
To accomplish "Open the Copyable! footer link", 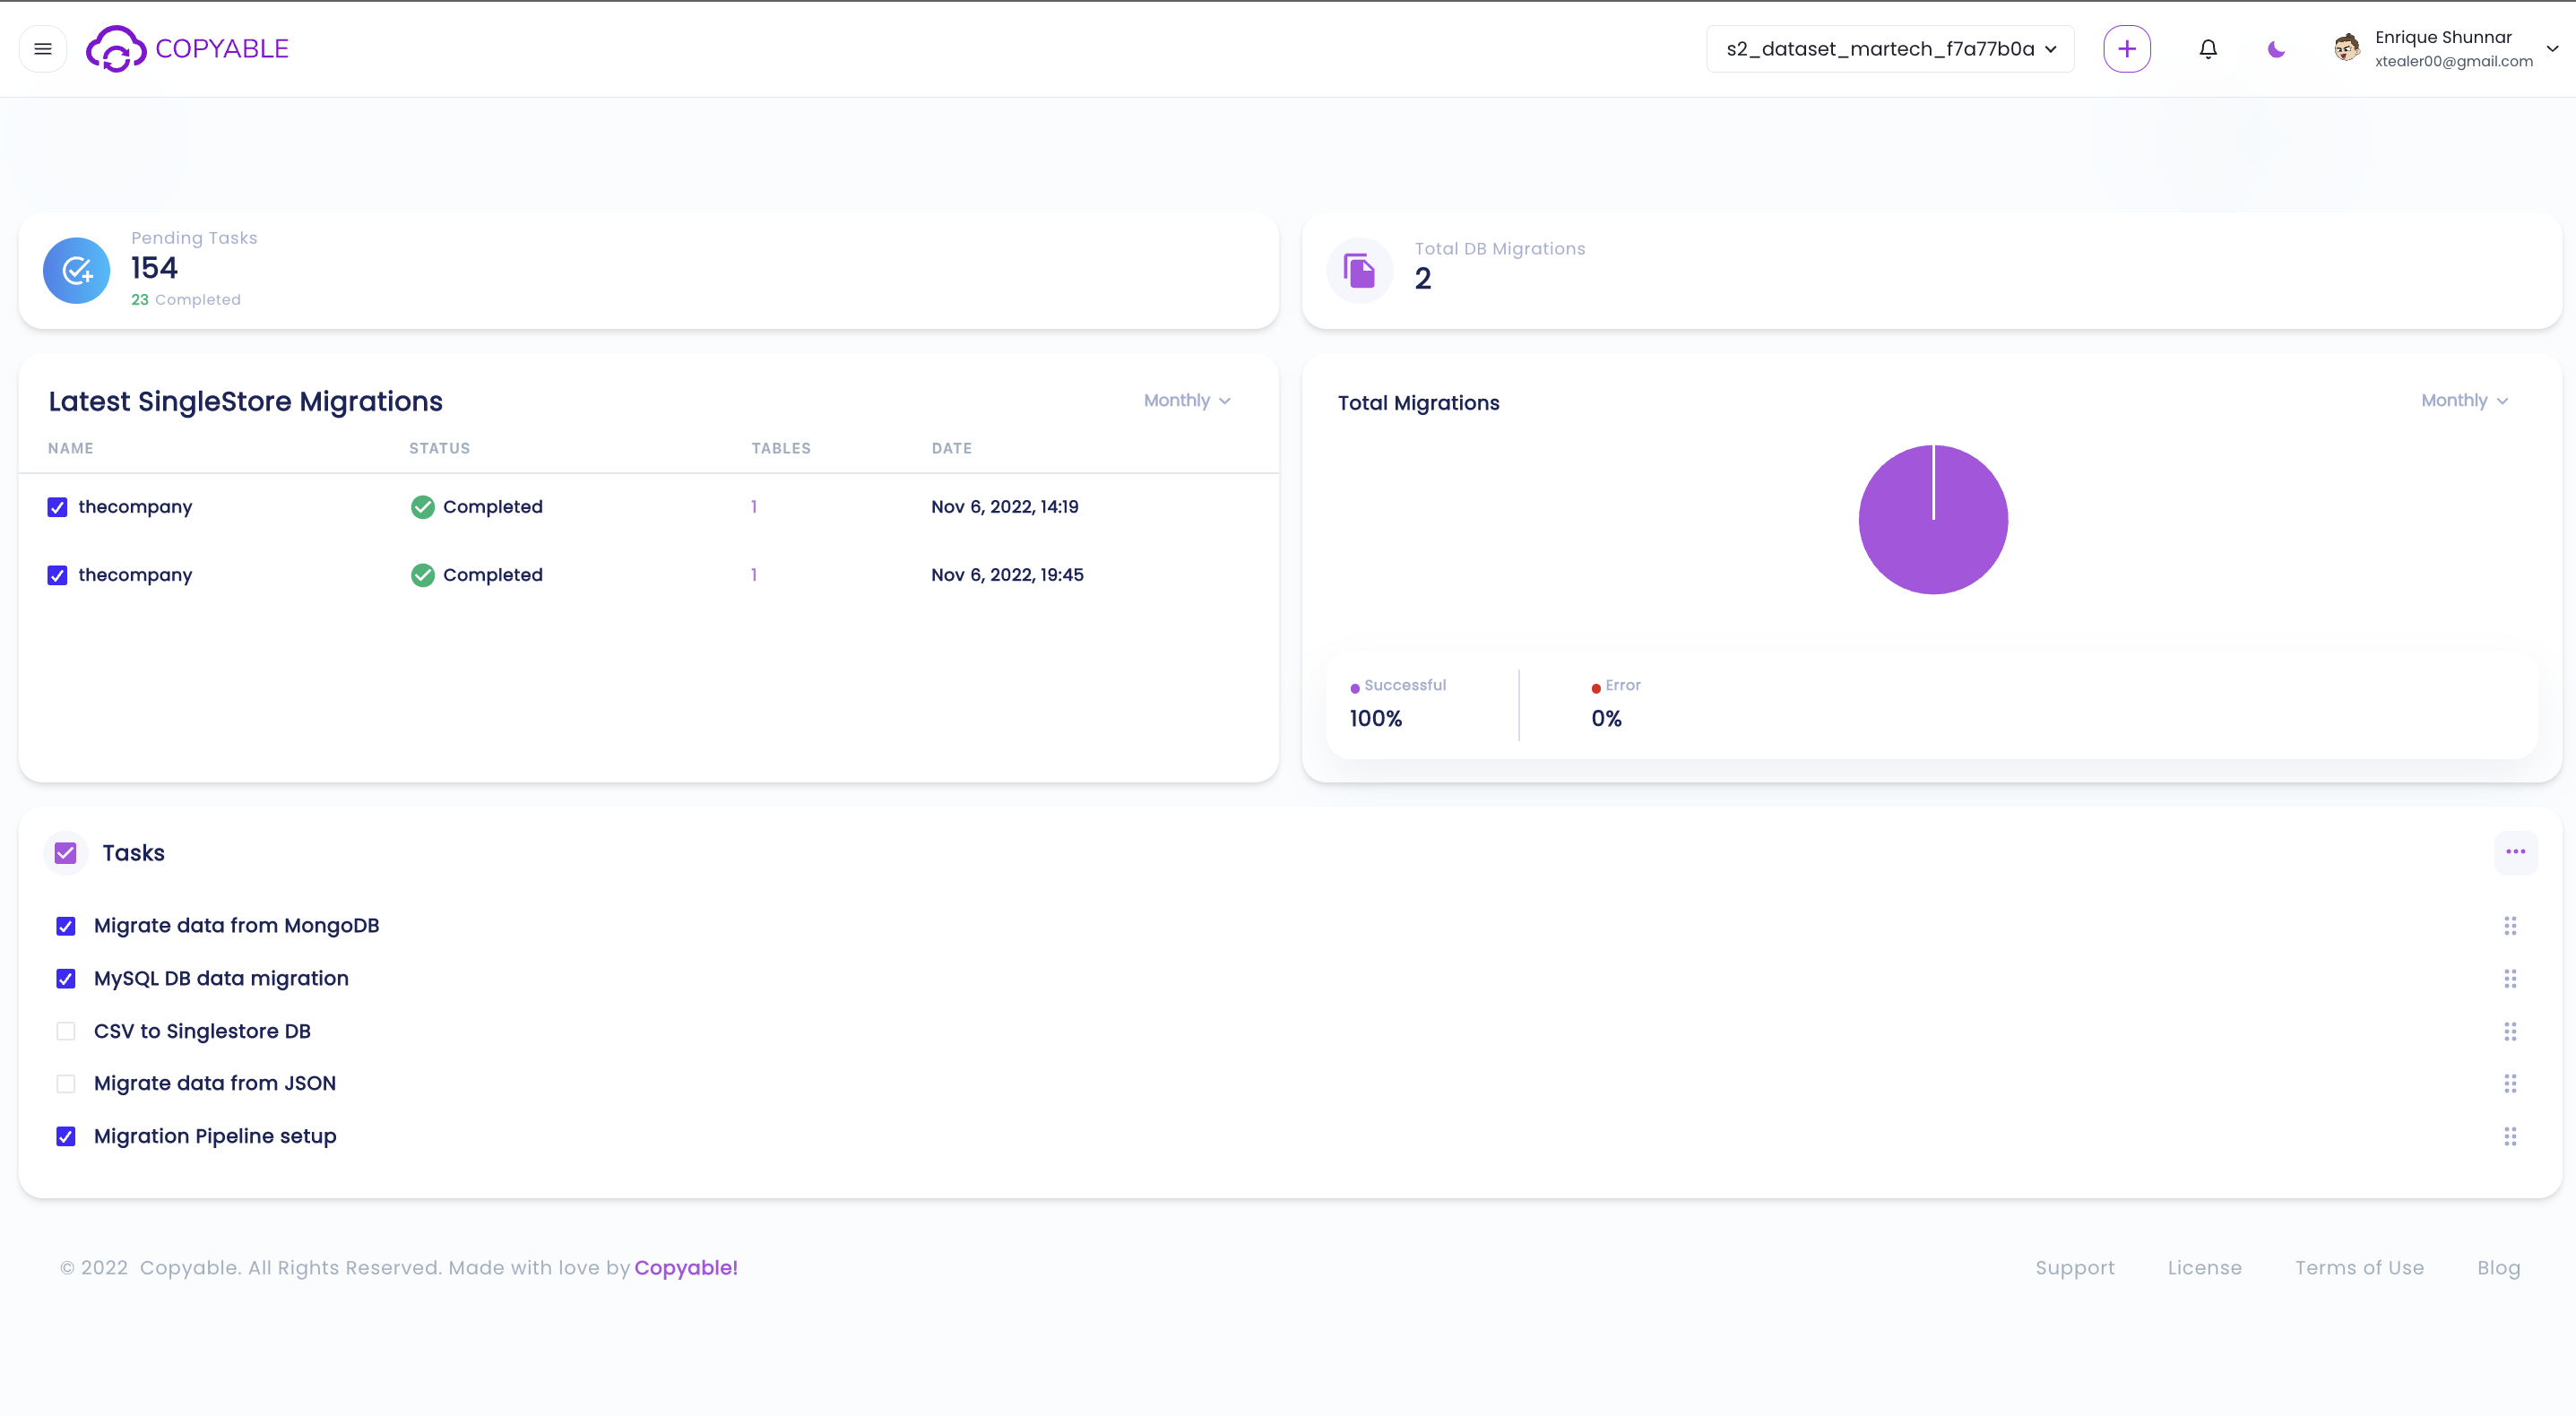I will tap(686, 1267).
